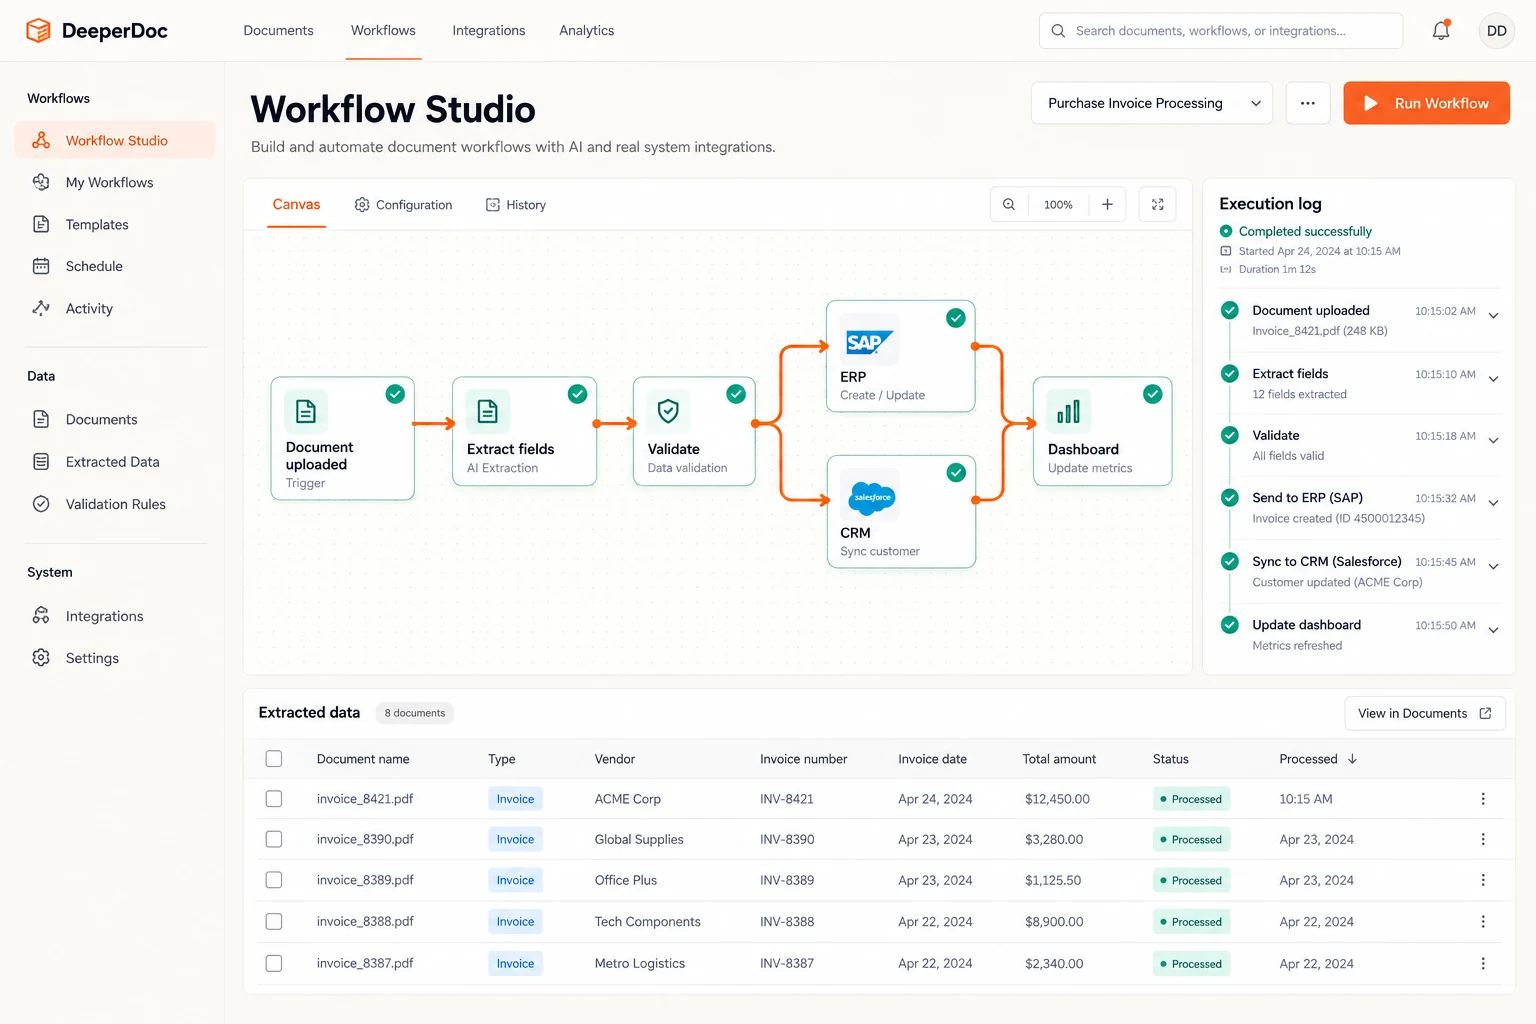Viewport: 1536px width, 1024px height.
Task: Open row actions for invoice_8421.pdf
Action: [1483, 799]
